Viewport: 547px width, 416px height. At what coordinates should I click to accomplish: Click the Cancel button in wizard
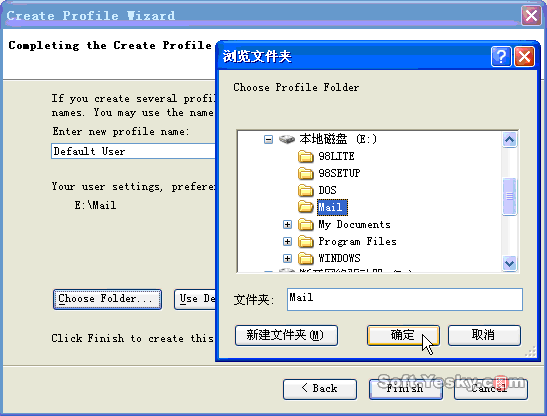(491, 389)
